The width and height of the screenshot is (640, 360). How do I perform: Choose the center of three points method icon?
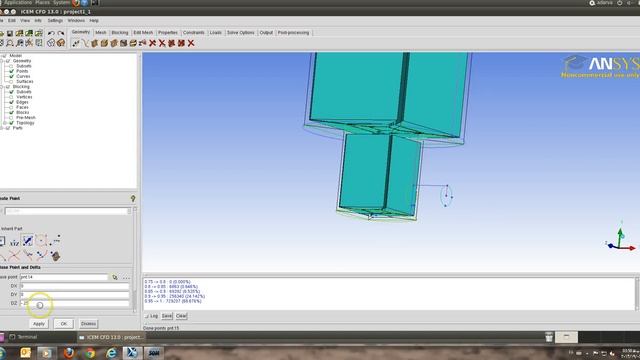41,241
